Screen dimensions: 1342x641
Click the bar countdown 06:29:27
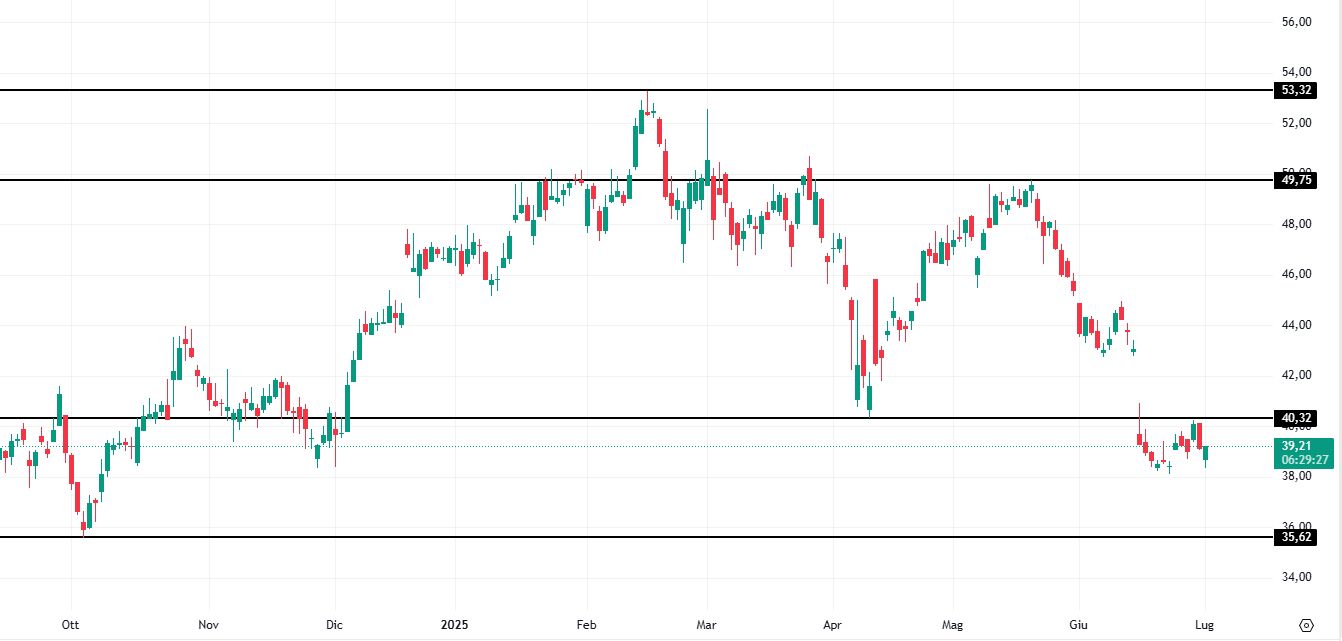[1305, 460]
